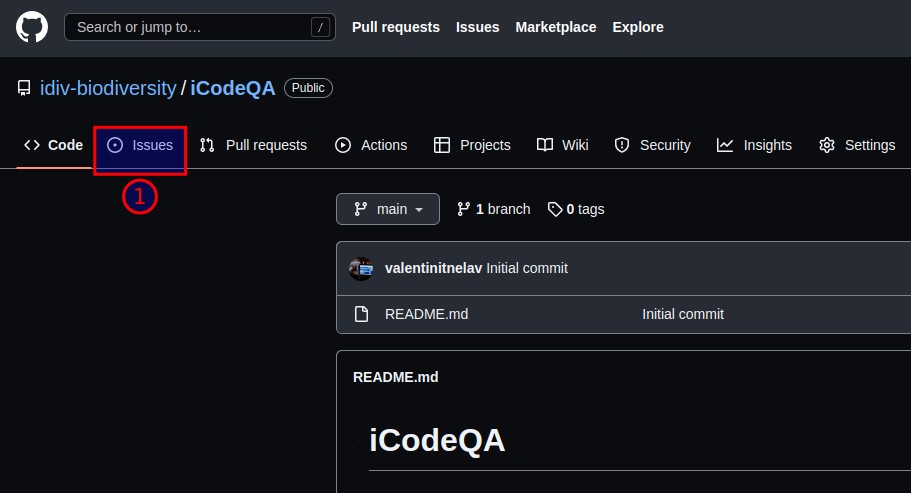911x493 pixels.
Task: Click the slash shortcut icon in the search box
Action: pyautogui.click(x=320, y=27)
